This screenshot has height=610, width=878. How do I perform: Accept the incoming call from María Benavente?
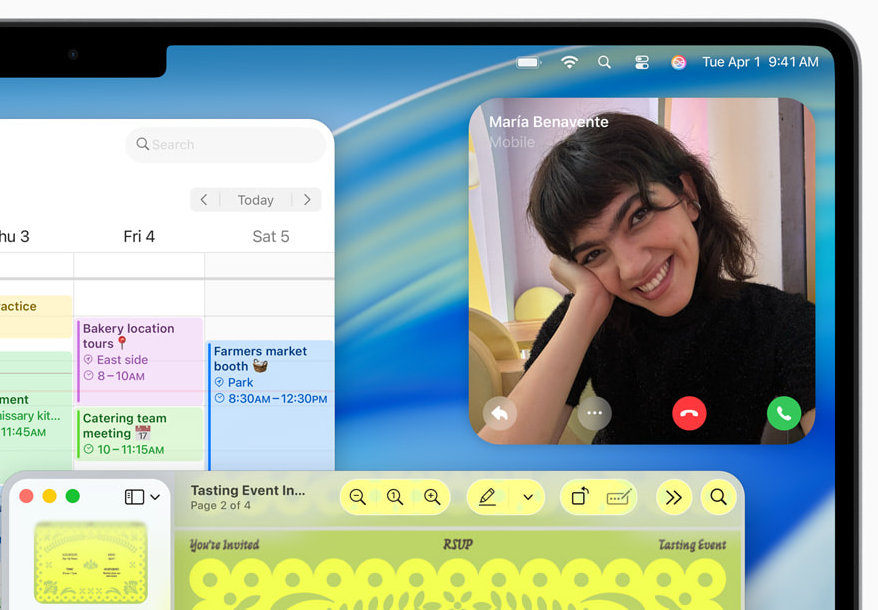point(783,413)
